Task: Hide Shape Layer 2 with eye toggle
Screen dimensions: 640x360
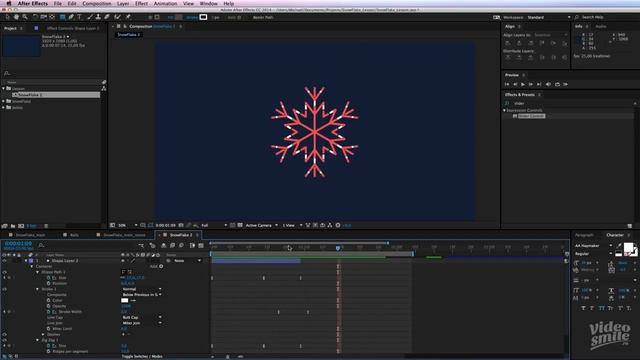Action: pos(4,261)
